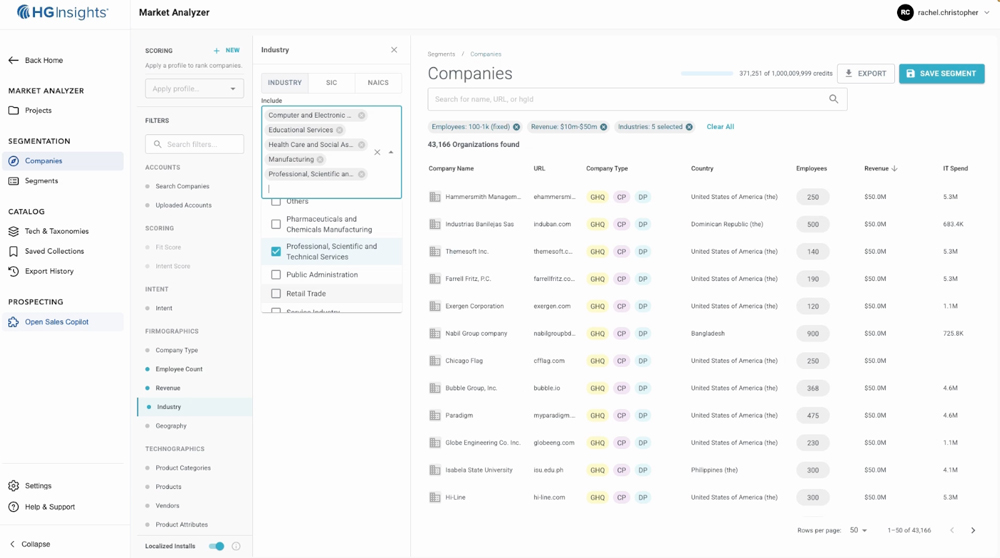Viewport: 1000px width, 558px height.
Task: Click the Help & Support question icon
Action: click(x=13, y=507)
